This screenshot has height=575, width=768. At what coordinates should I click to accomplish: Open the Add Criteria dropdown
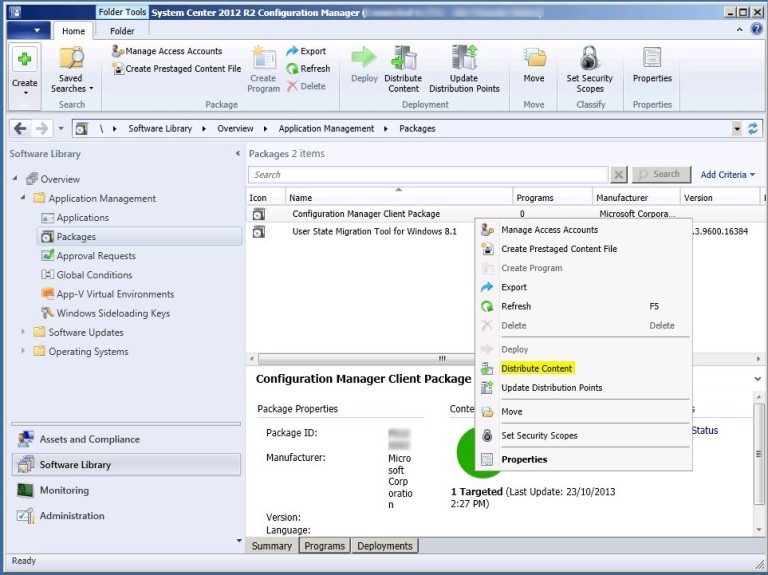[x=727, y=175]
